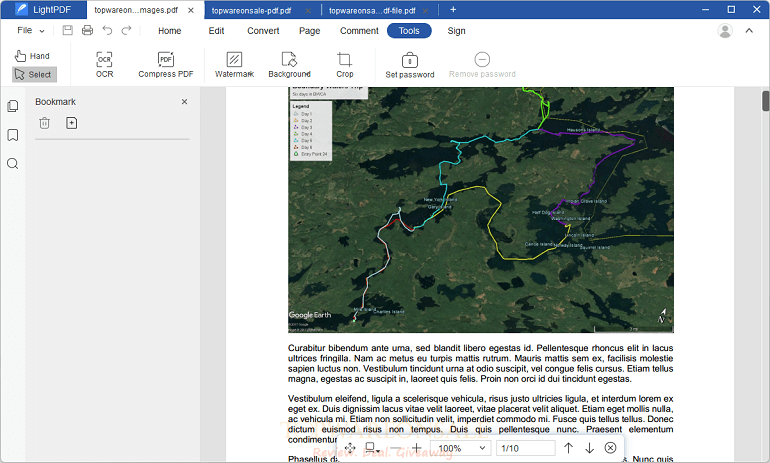Click the vertical scrollbar thumb

click(x=765, y=101)
